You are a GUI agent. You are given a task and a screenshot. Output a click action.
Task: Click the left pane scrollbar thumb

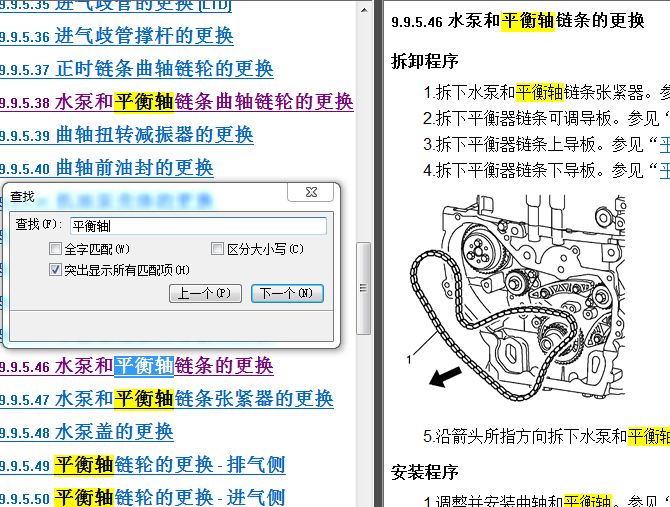tap(364, 288)
